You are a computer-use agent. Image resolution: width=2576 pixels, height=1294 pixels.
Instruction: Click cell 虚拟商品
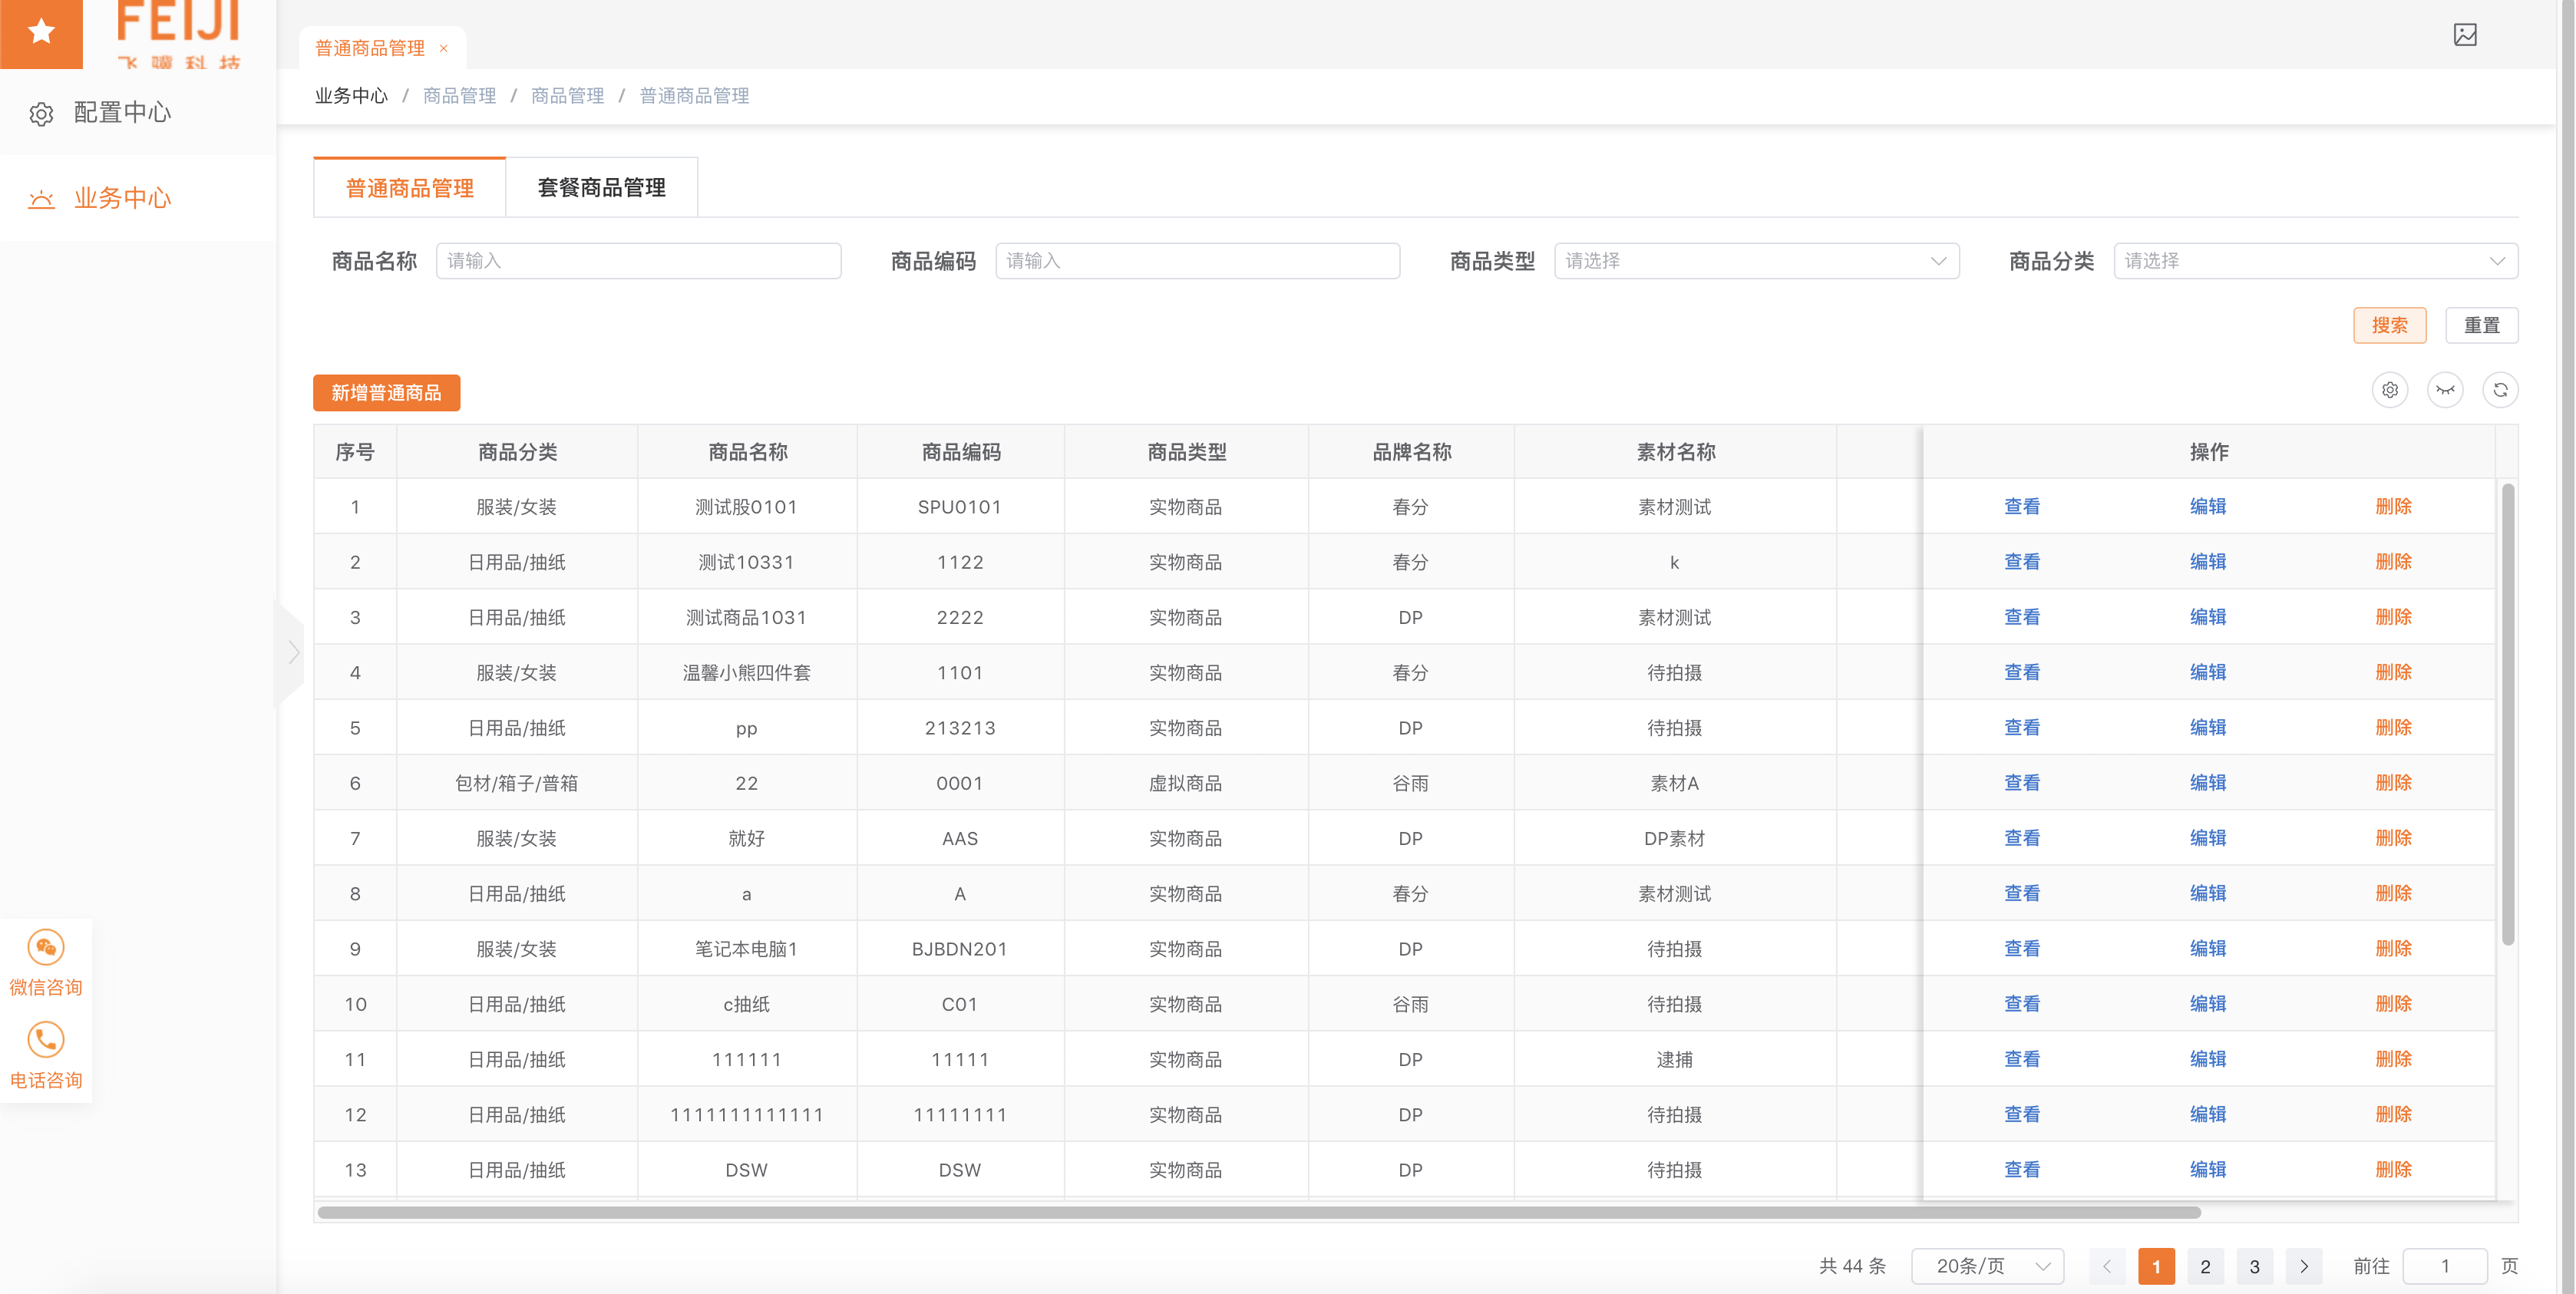(x=1186, y=783)
